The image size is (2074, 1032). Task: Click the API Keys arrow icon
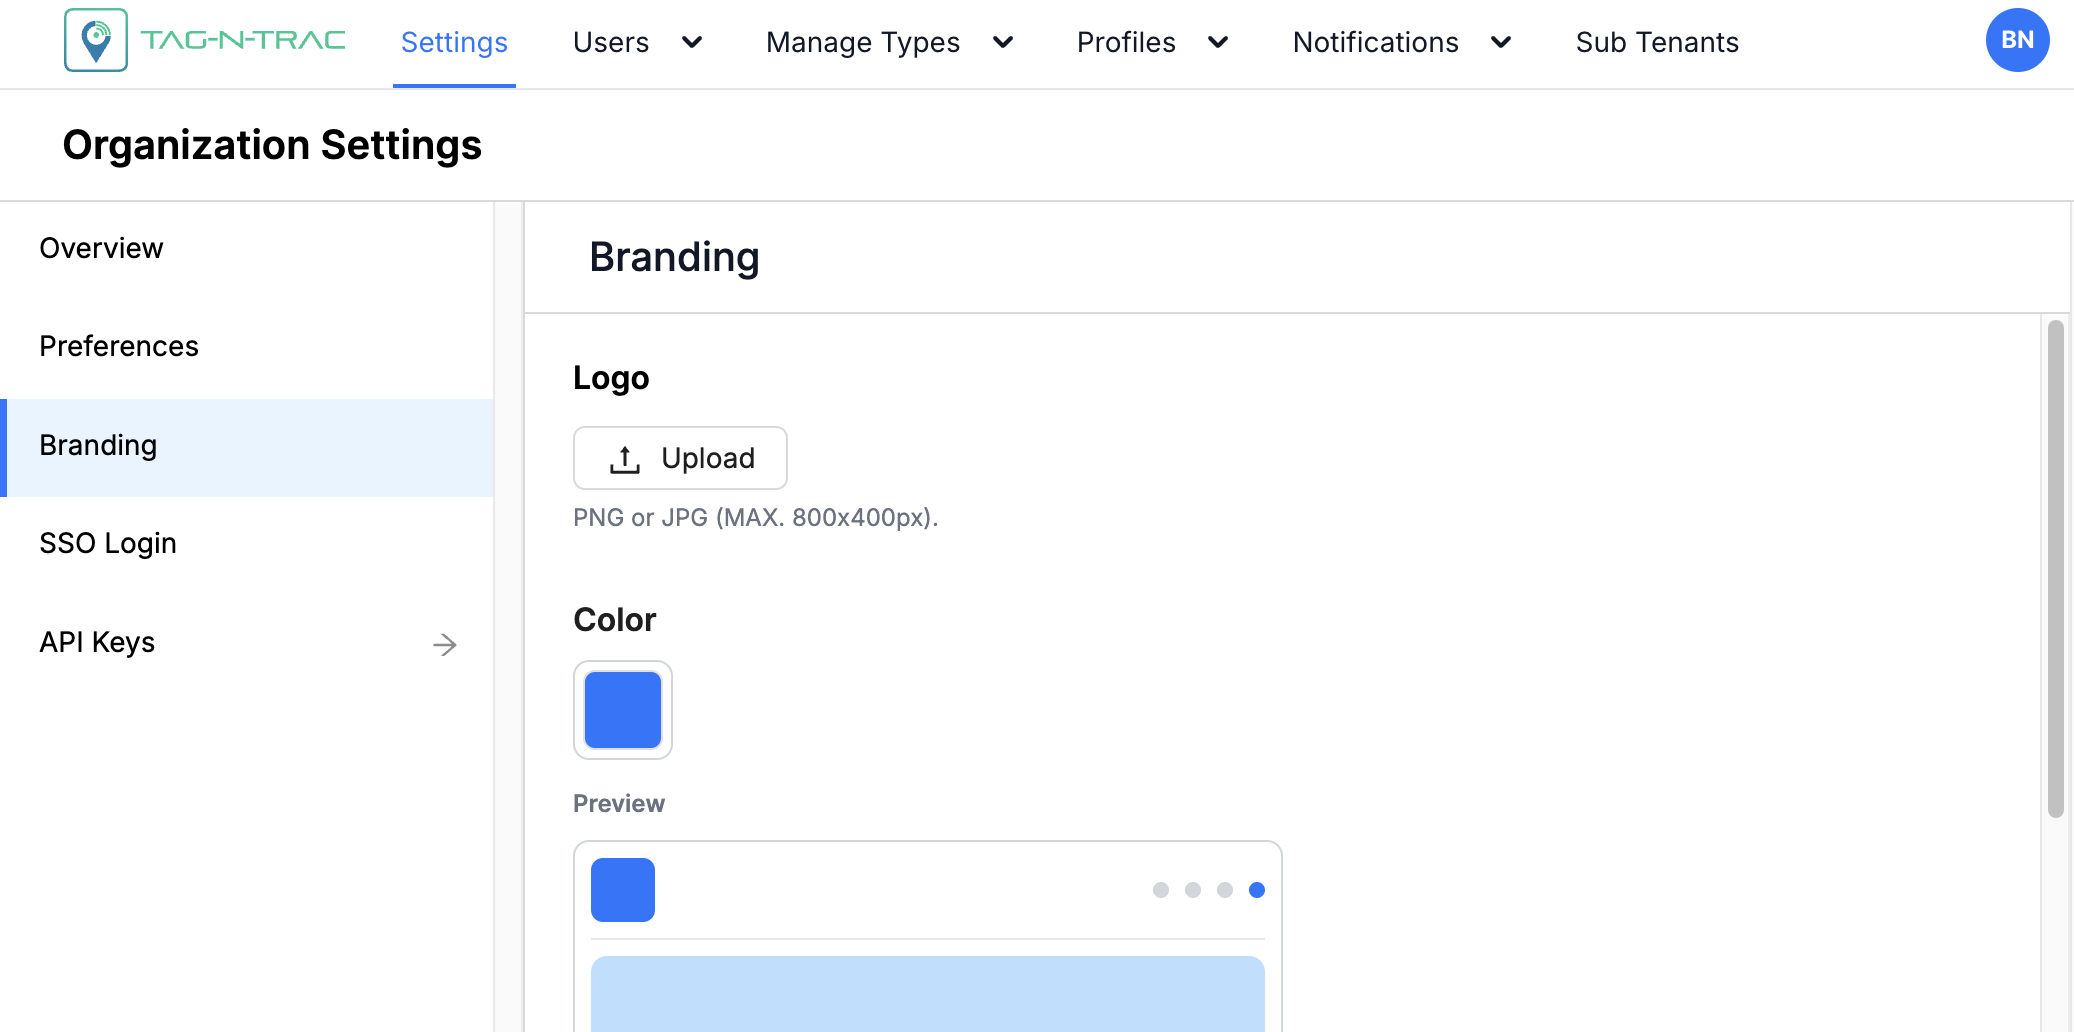(445, 645)
